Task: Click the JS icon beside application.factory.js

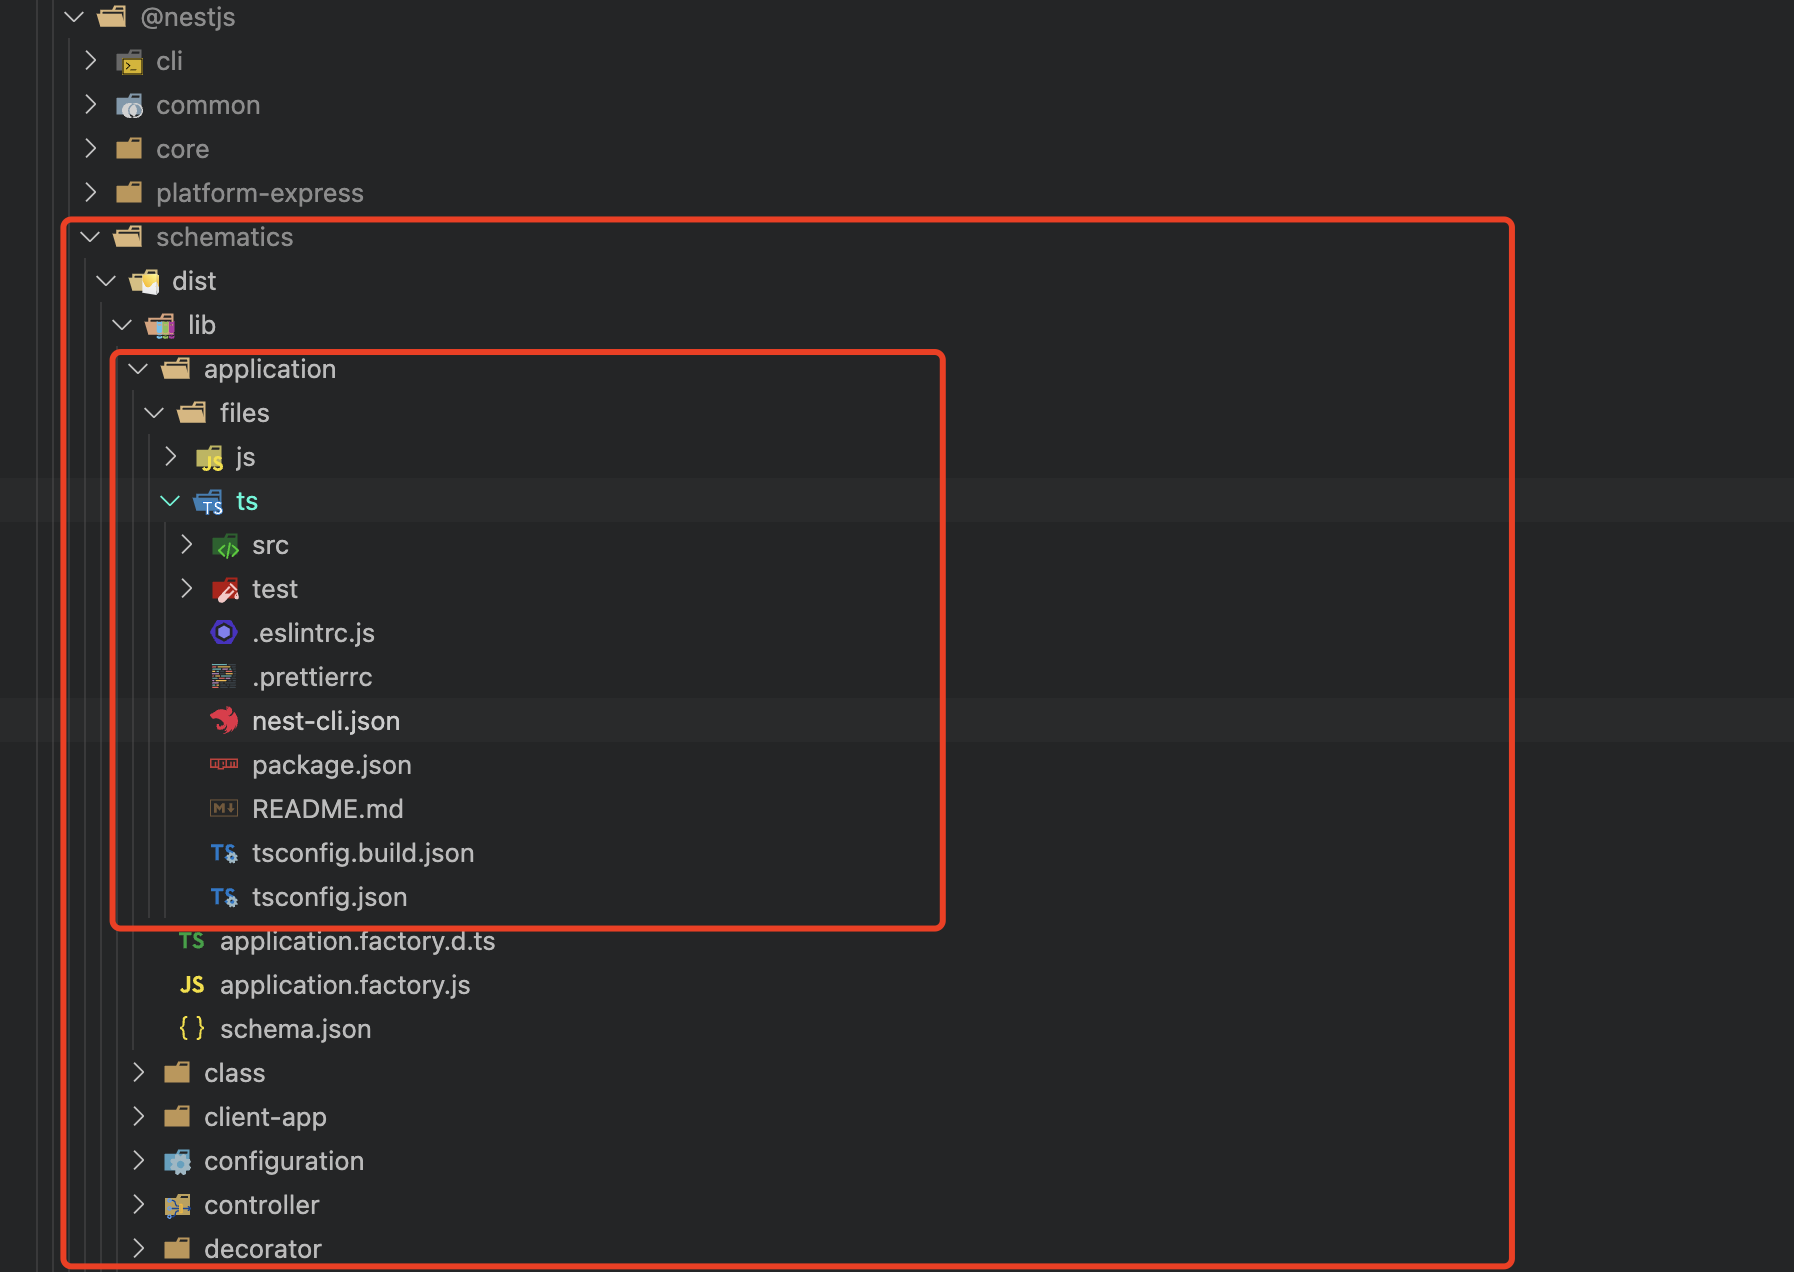Action: pyautogui.click(x=192, y=985)
